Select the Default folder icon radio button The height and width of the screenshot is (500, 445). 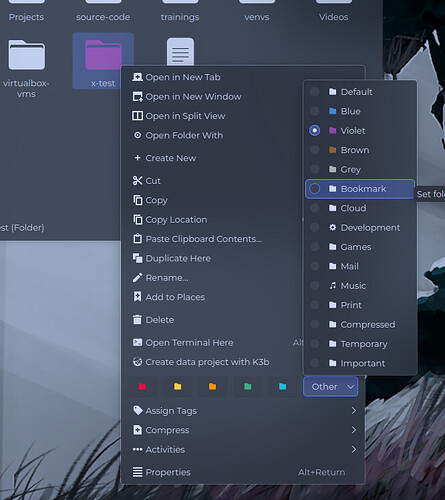pos(315,92)
